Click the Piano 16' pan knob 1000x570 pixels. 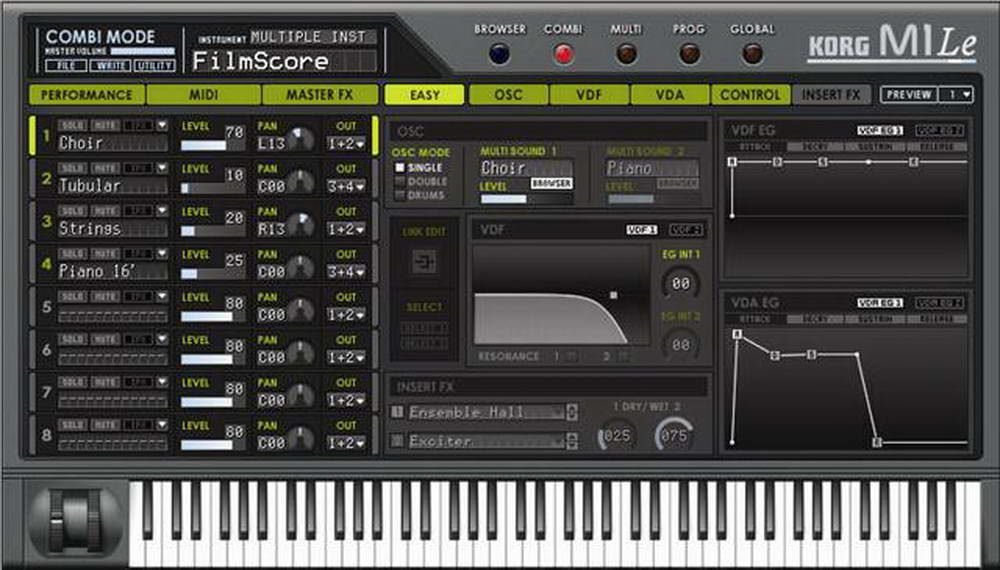[x=300, y=268]
